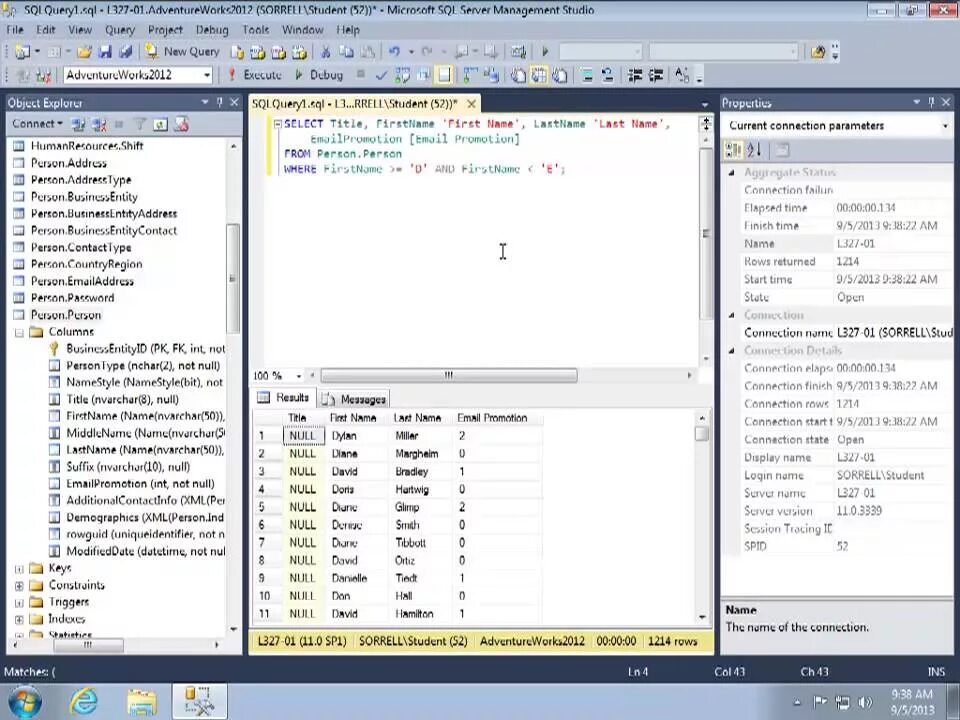The height and width of the screenshot is (720, 960).
Task: Click the New Project icon
Action: [x=23, y=52]
